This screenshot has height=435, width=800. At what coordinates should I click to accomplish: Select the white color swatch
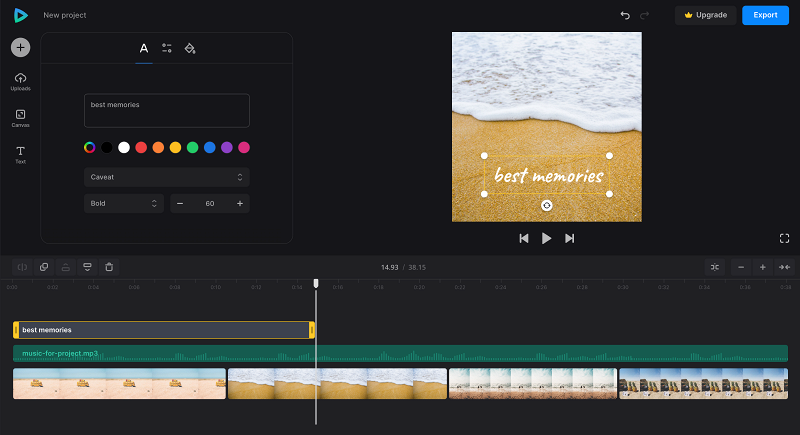click(x=124, y=147)
